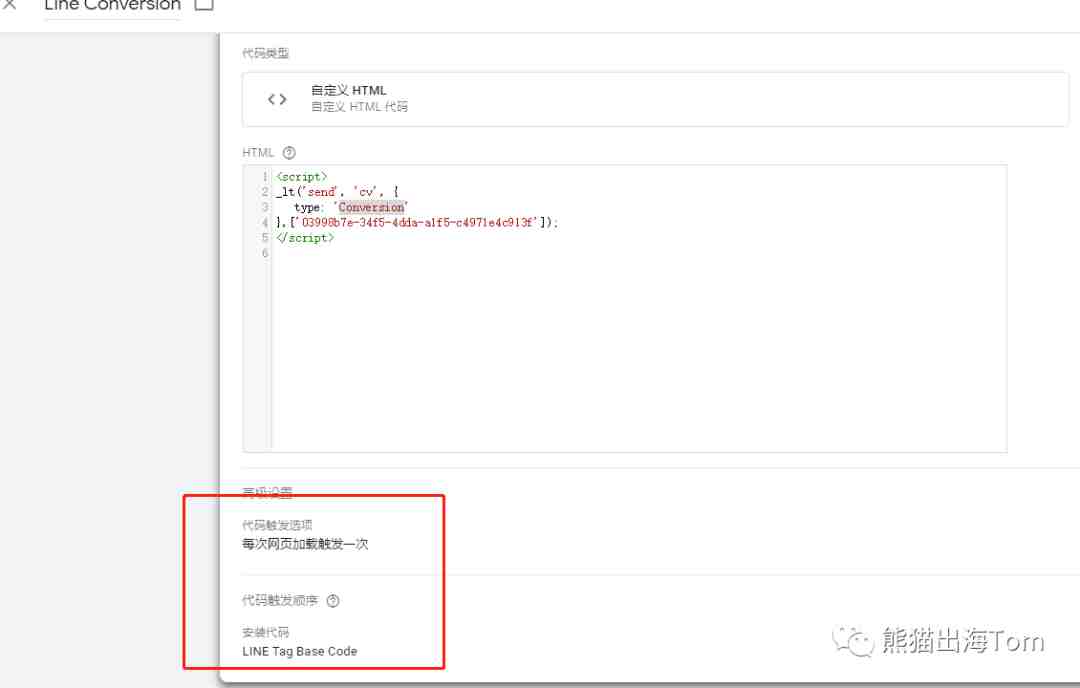The image size is (1080, 688).
Task: Click line number 6 in the editor gutter
Action: tap(264, 253)
